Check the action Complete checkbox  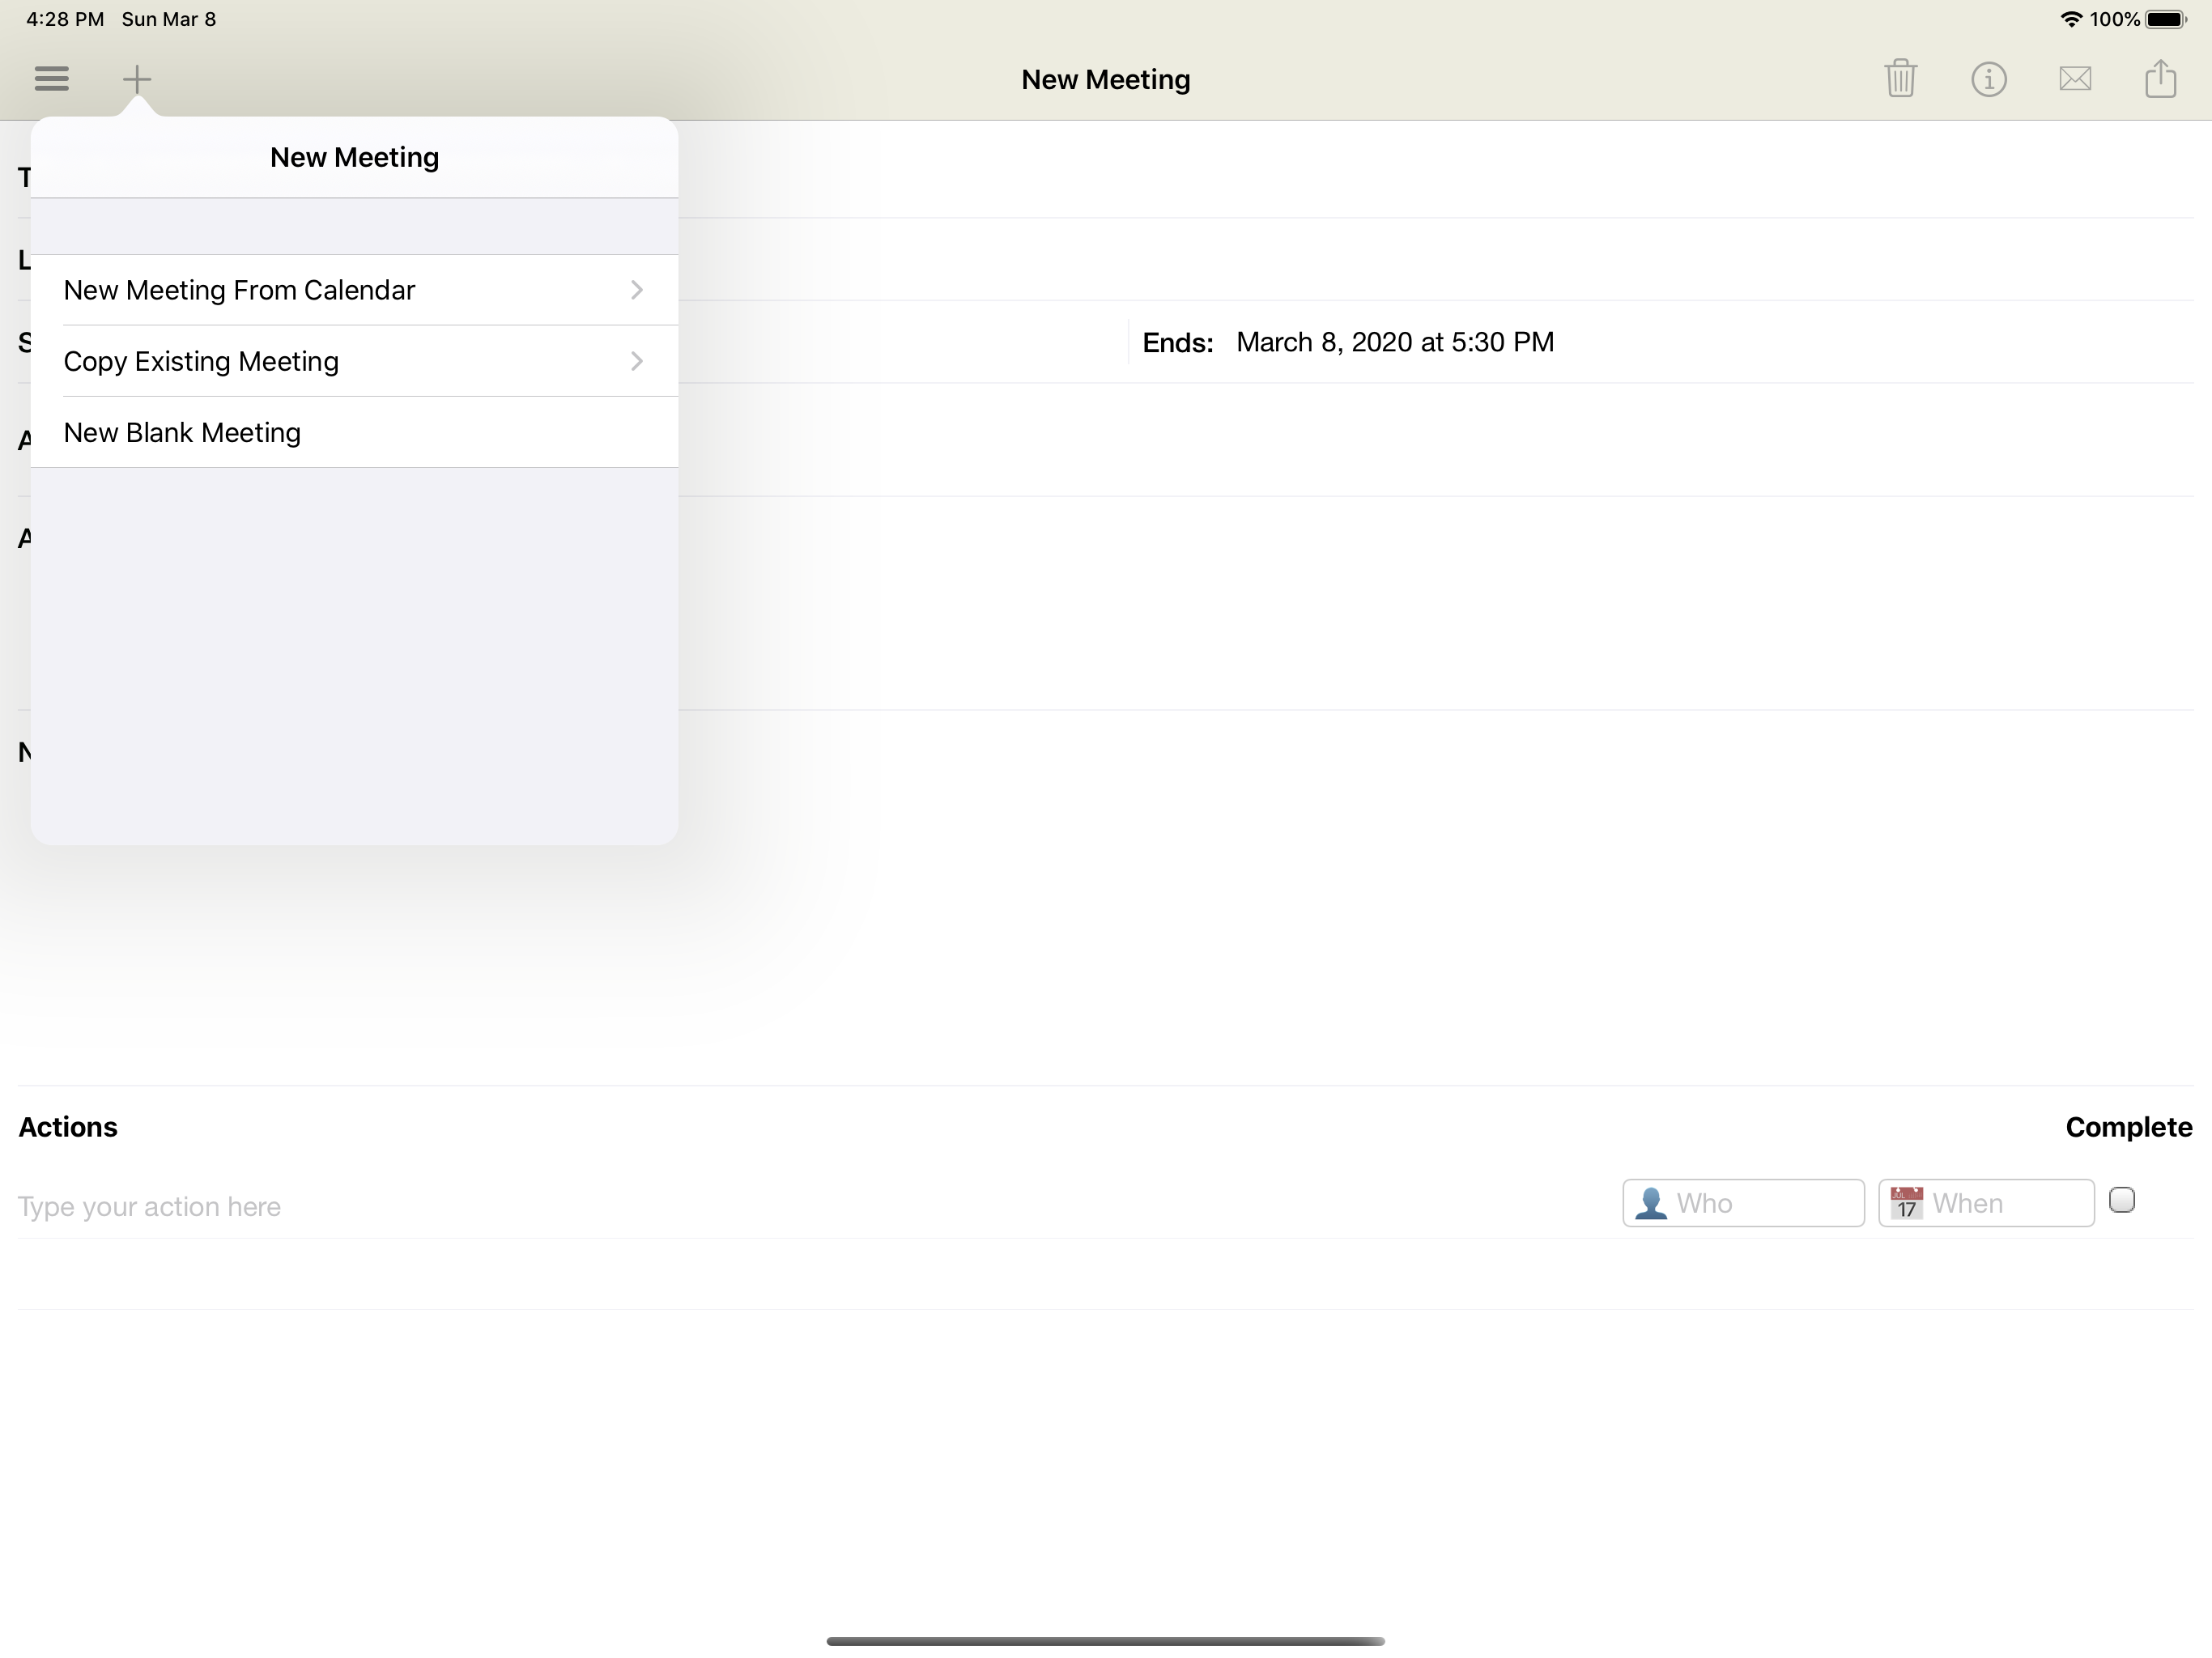(2121, 1200)
